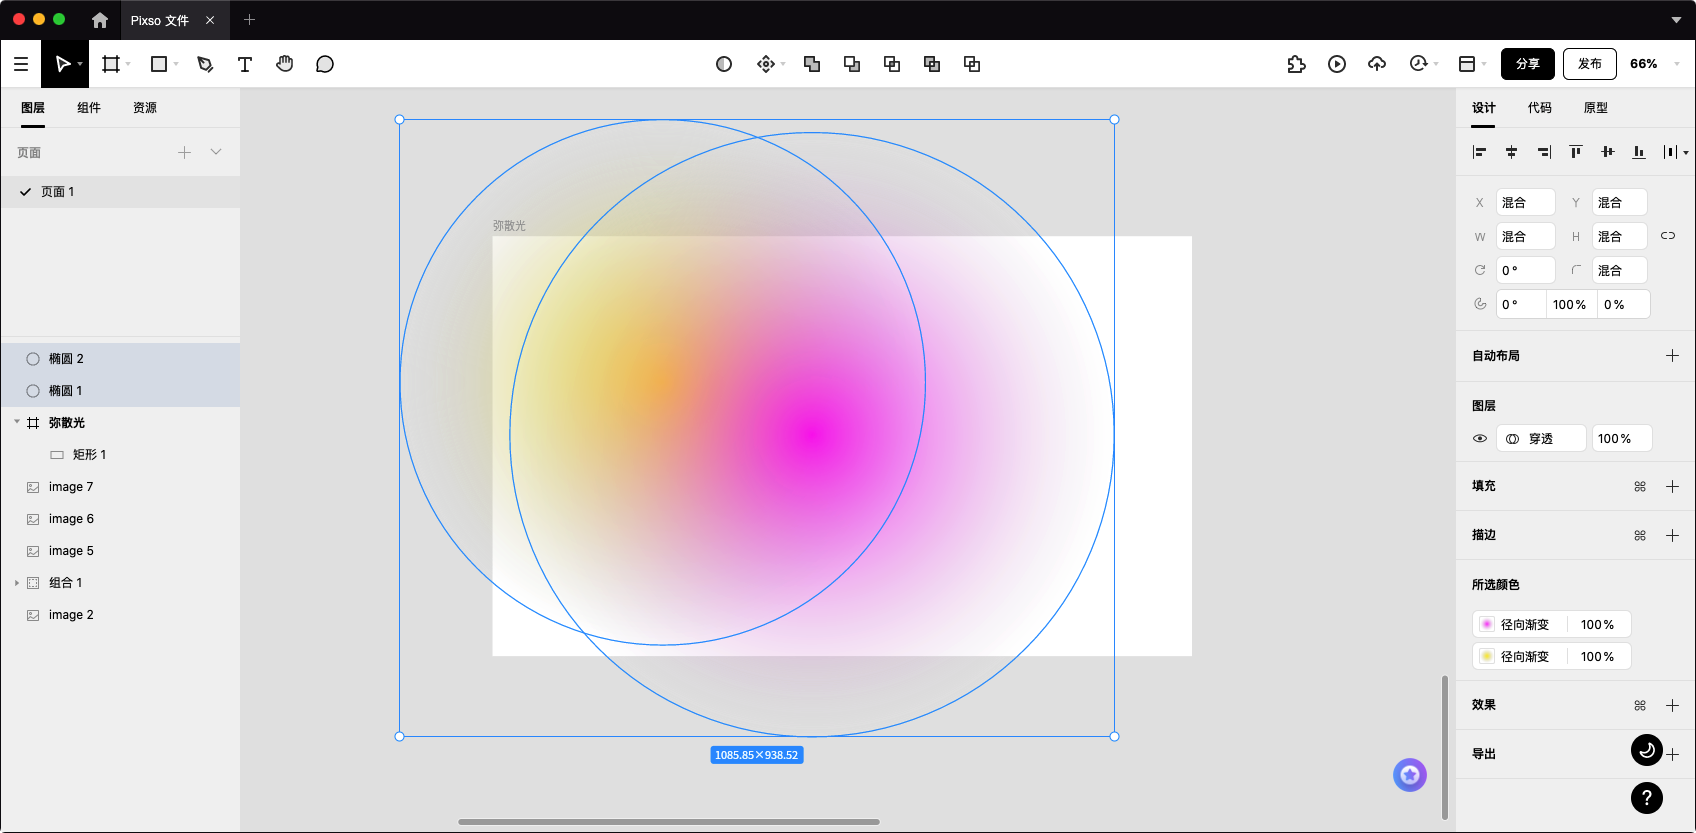The image size is (1696, 833).
Task: Click the cloud upload icon
Action: (1377, 64)
